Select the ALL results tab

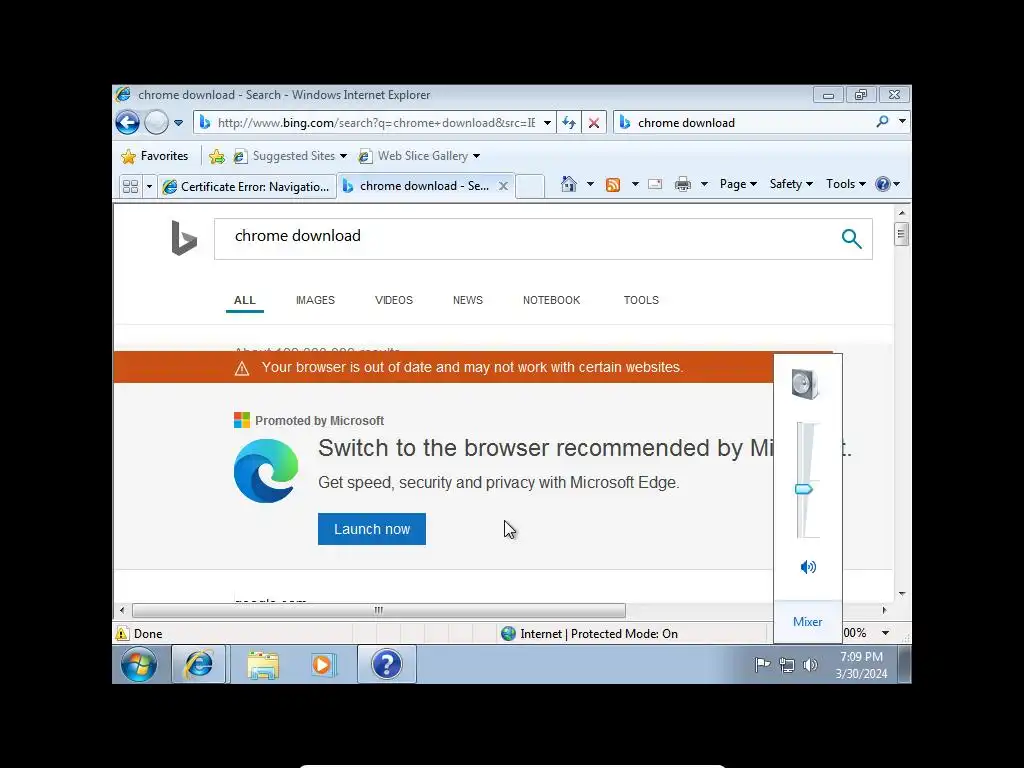[244, 300]
